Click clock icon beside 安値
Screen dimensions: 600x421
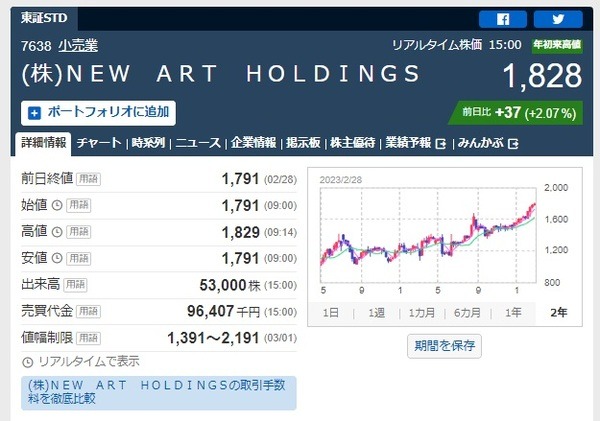[x=57, y=258]
